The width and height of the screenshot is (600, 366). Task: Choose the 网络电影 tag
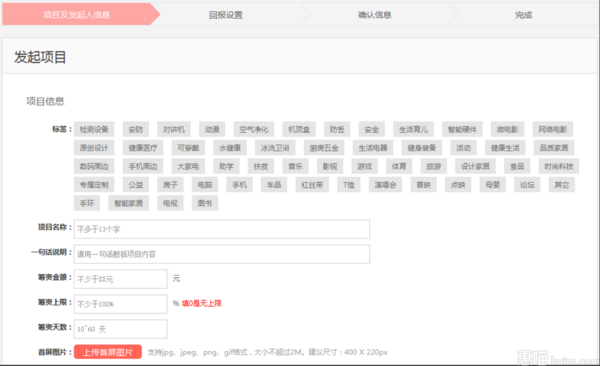pyautogui.click(x=553, y=129)
